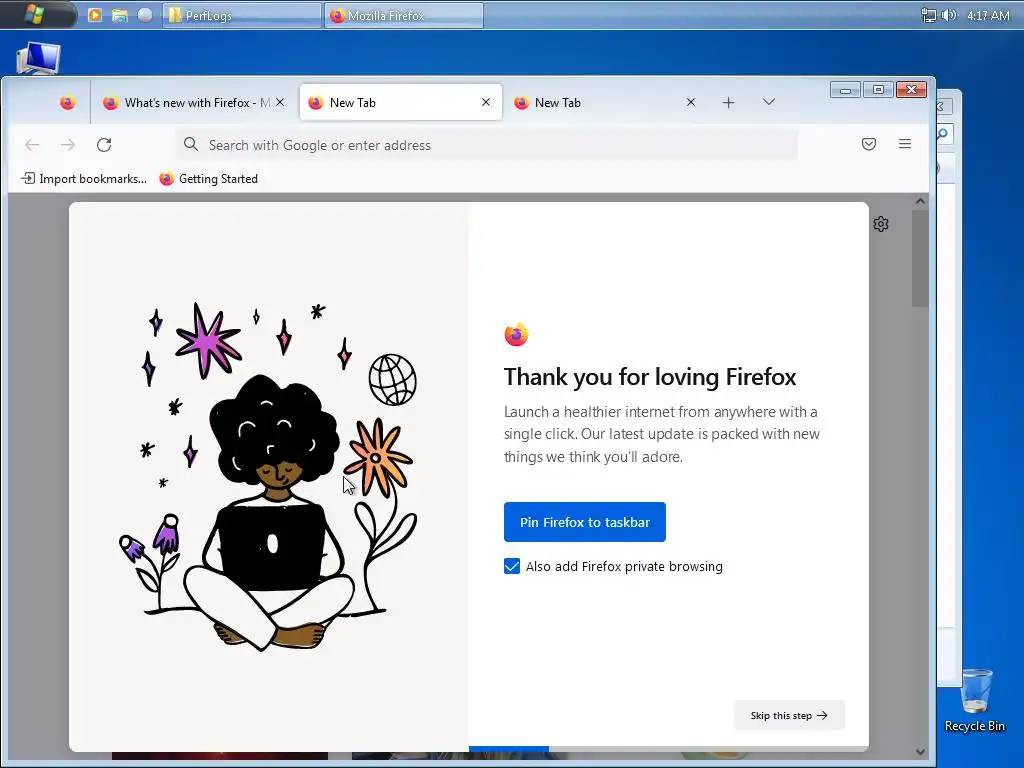The width and height of the screenshot is (1024, 768).
Task: Open Save to Pocket icon
Action: point(869,144)
